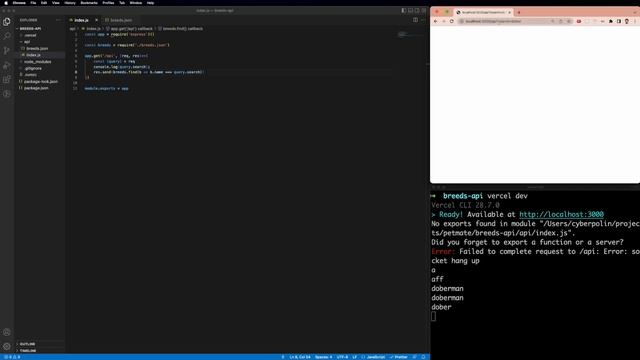Open the browser extensions puzzle icon
The height and width of the screenshot is (360, 640).
pyautogui.click(x=611, y=21)
